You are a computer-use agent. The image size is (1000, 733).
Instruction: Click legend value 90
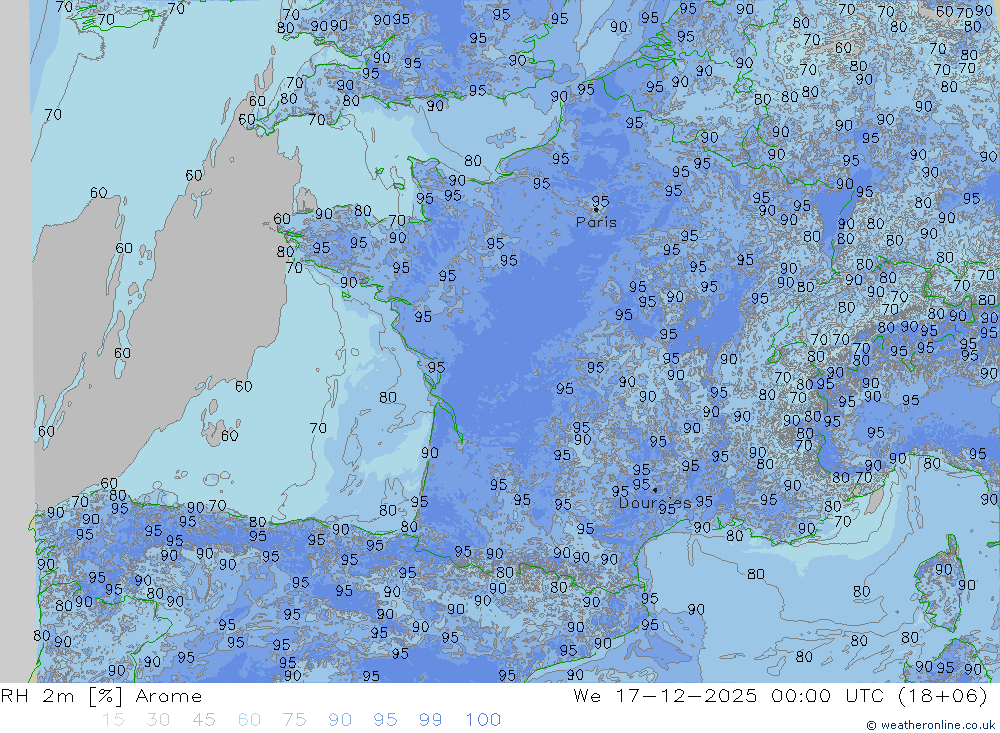[x=340, y=720]
